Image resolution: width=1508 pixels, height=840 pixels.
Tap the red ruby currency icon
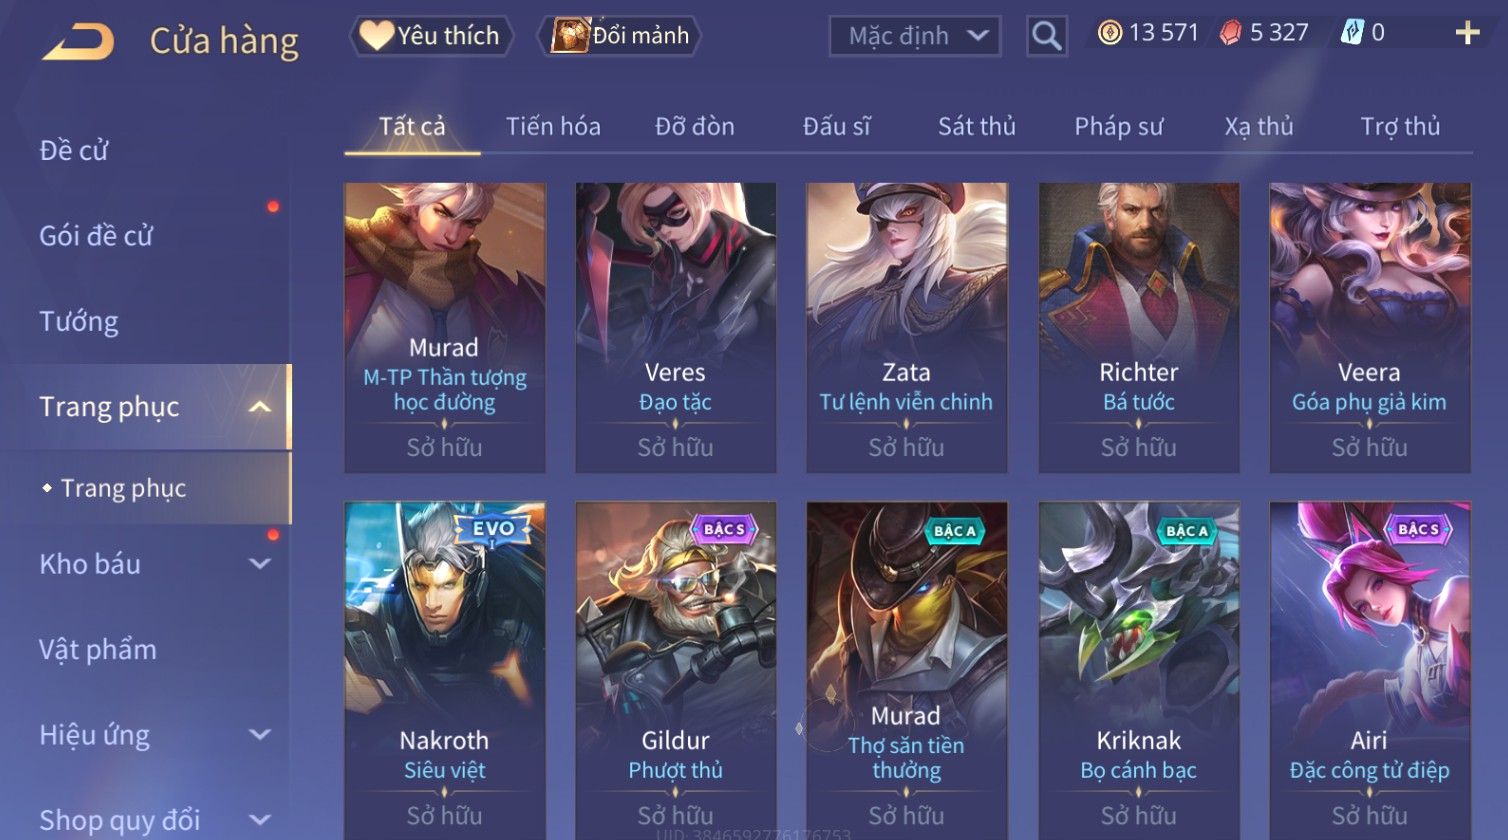tap(1230, 33)
